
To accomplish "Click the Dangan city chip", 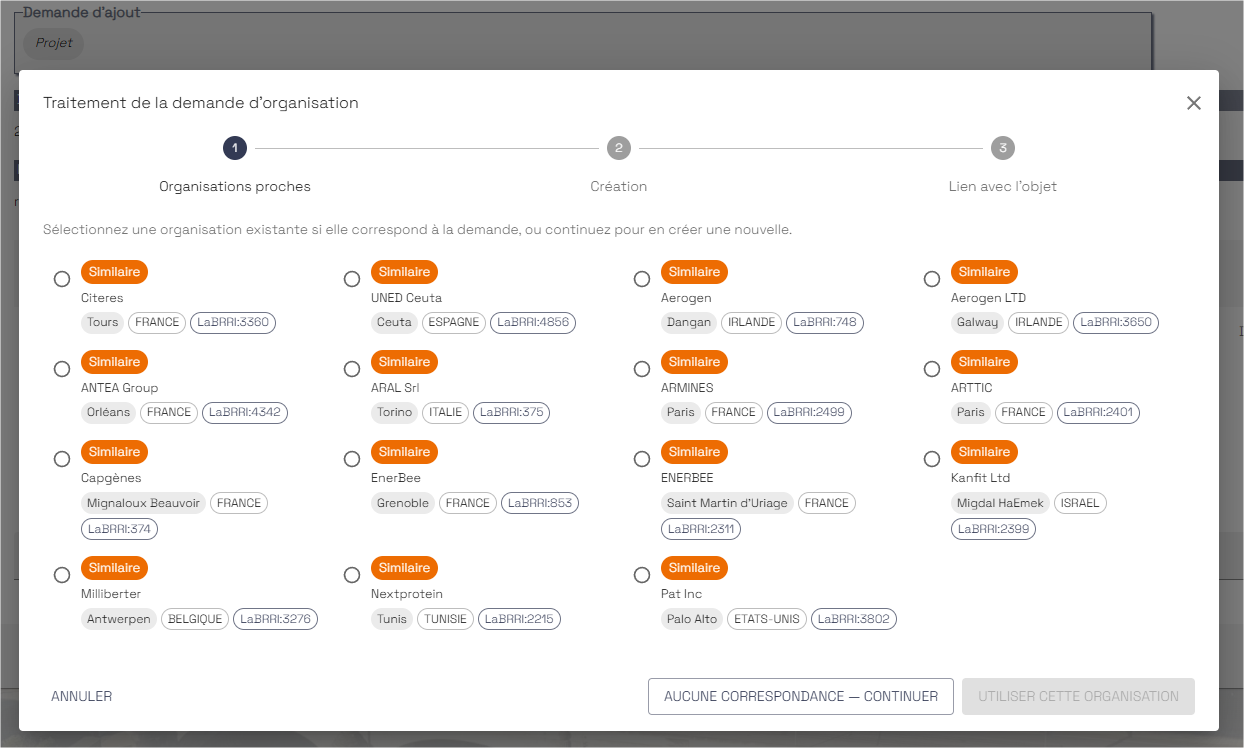I will (689, 322).
